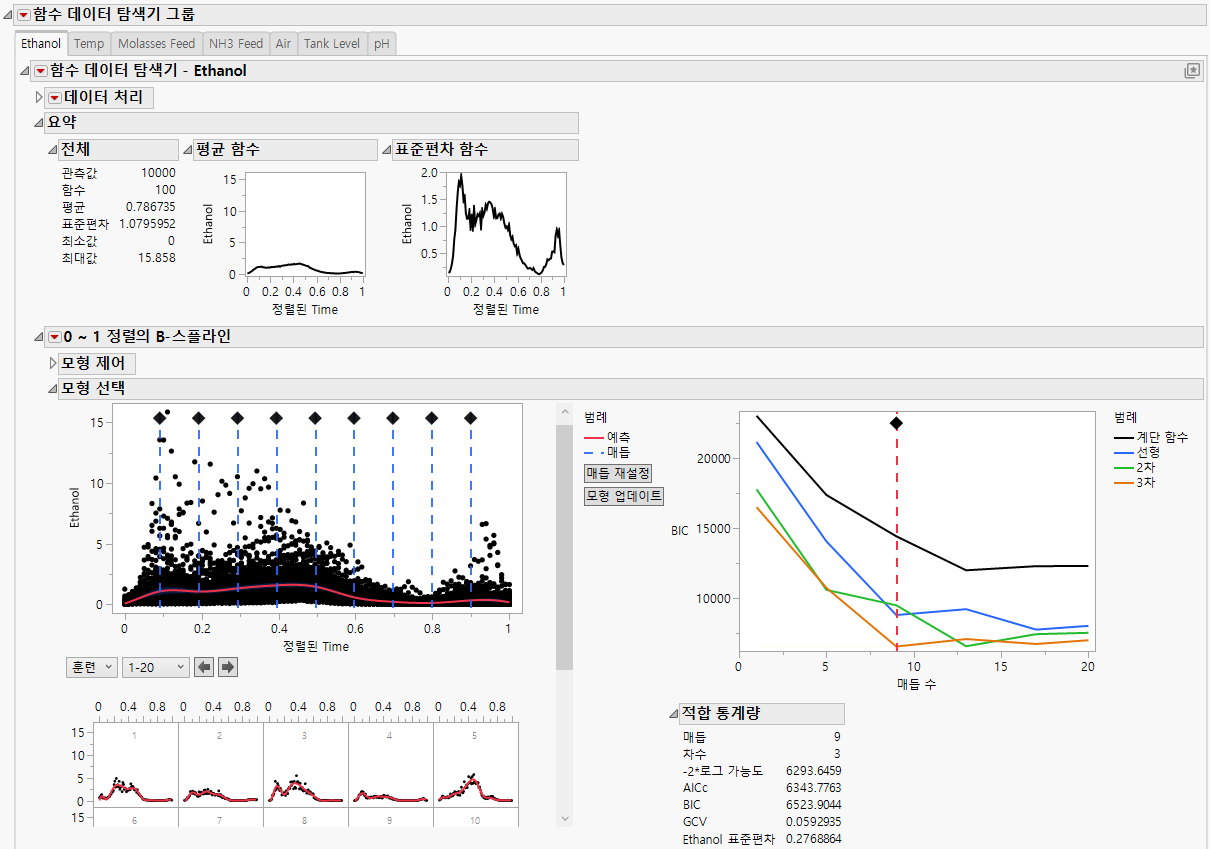Open the red triangle menu beside 함수 데이터 탐색기 - Ethanol
Viewport: 1210px width, 849px height.
[x=39, y=71]
